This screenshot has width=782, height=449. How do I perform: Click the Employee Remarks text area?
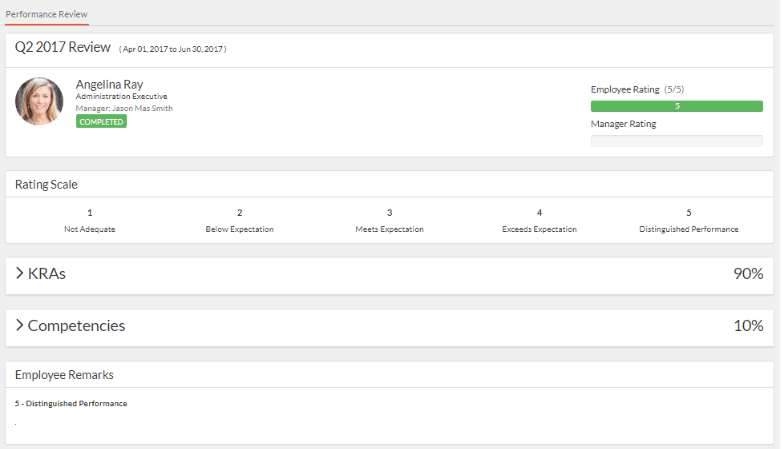pyautogui.click(x=390, y=415)
